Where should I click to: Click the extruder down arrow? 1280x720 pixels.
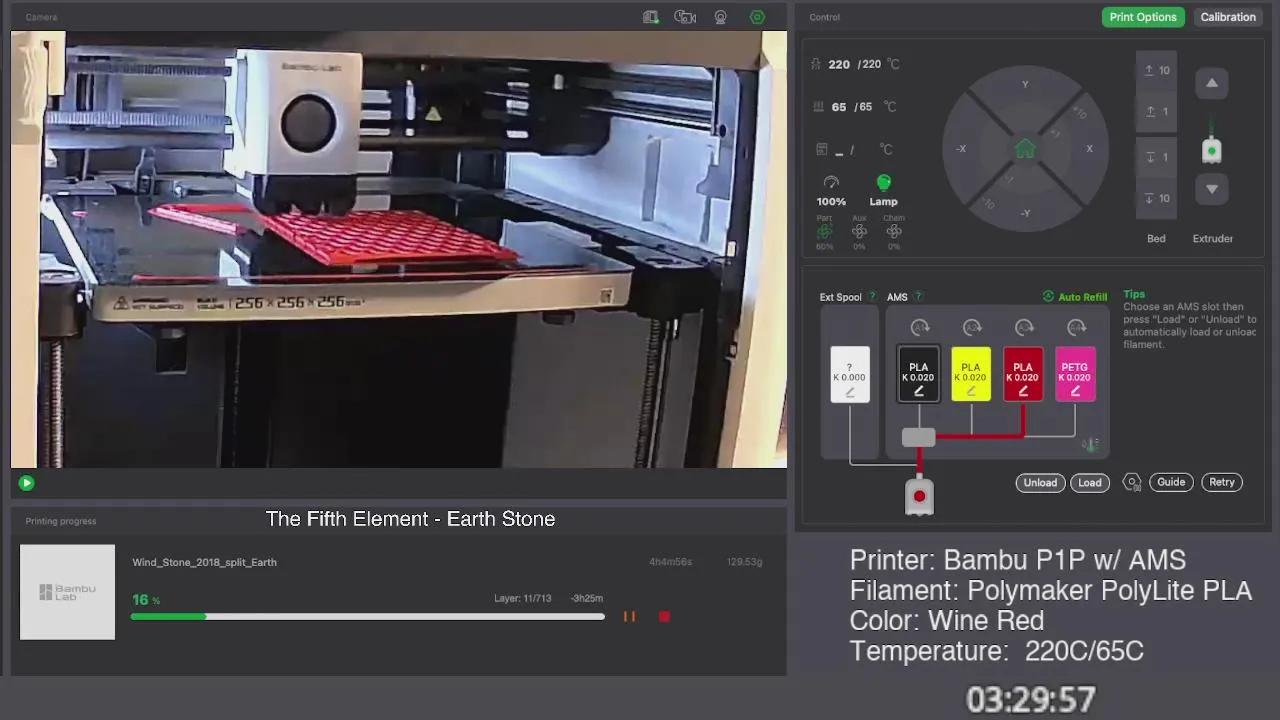[x=1212, y=189]
